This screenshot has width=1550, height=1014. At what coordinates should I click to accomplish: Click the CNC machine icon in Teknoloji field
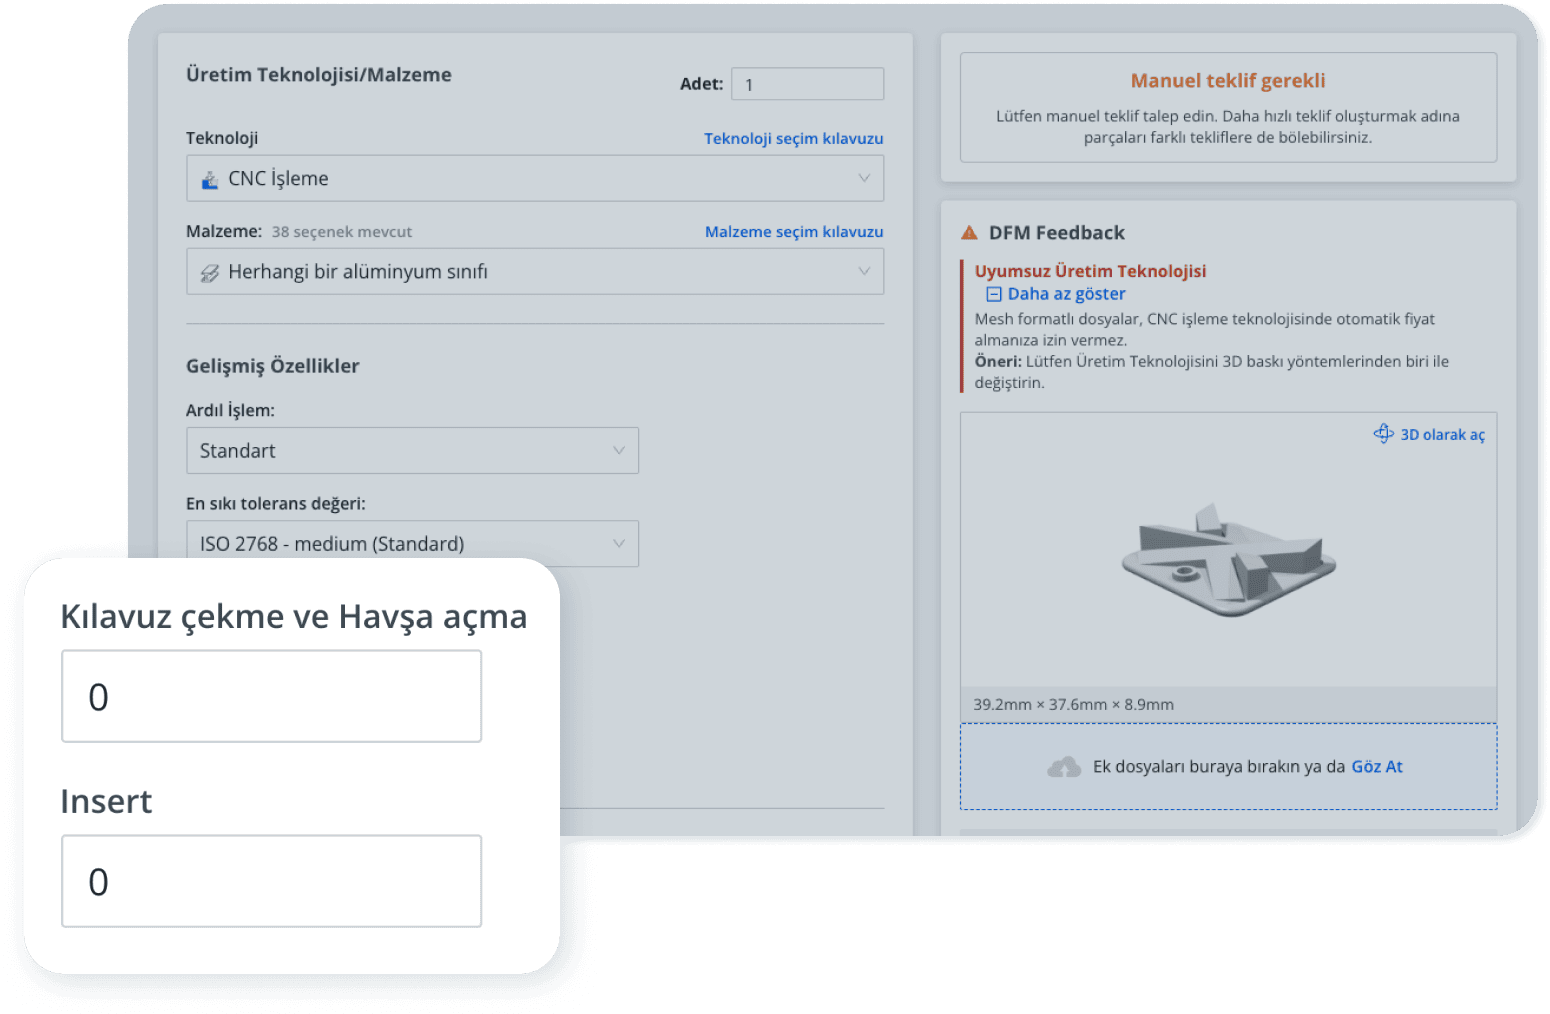210,180
